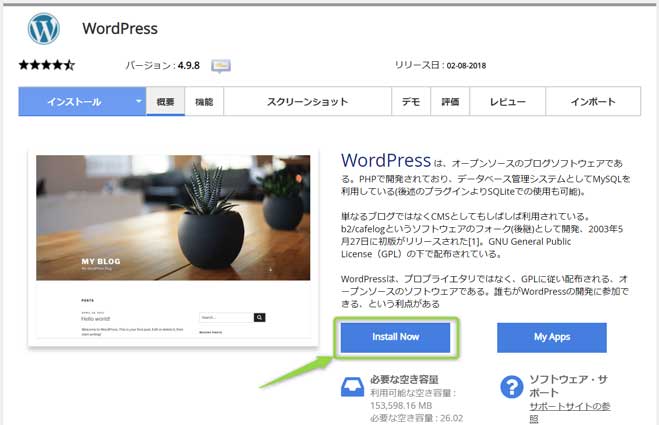Open the 評価 tab
The height and width of the screenshot is (425, 659).
click(450, 101)
